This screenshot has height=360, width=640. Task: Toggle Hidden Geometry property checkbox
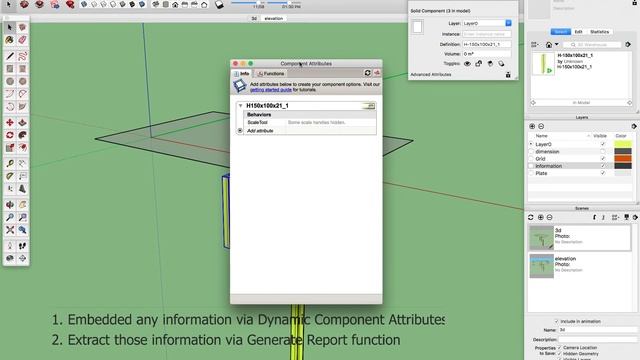pos(560,353)
